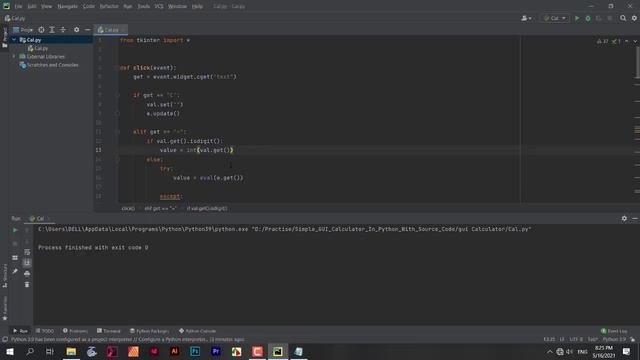The height and width of the screenshot is (360, 640).
Task: Toggle the Favorites side tool window tab
Action: pos(4,309)
